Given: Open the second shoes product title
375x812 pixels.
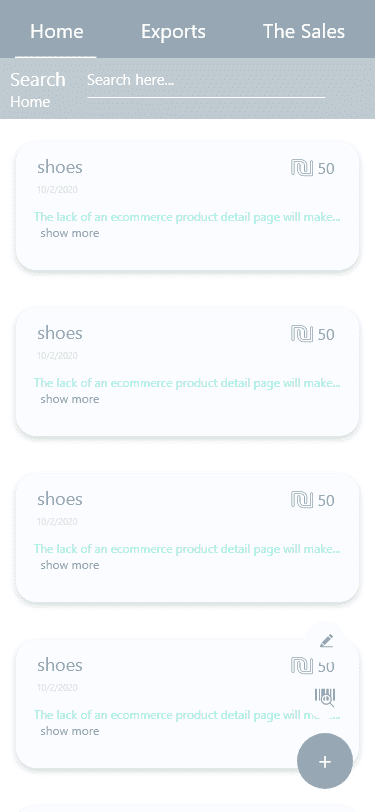Looking at the screenshot, I should 60,333.
